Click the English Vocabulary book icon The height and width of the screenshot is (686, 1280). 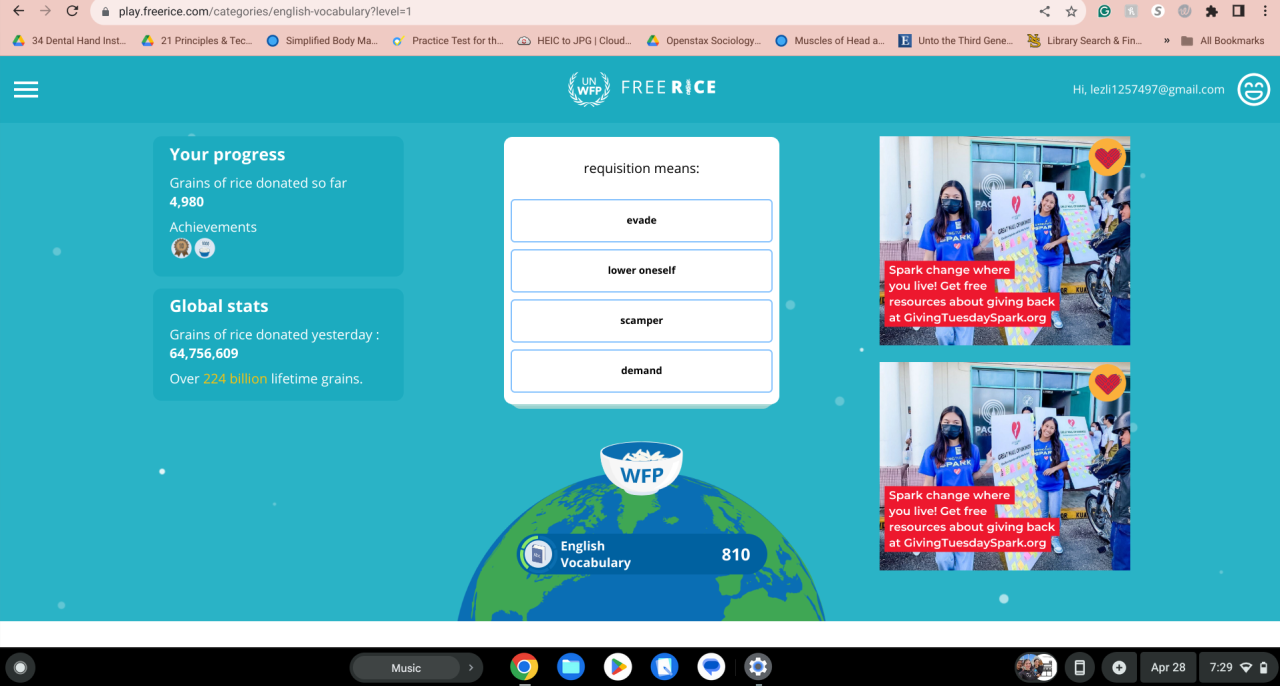pyautogui.click(x=538, y=554)
